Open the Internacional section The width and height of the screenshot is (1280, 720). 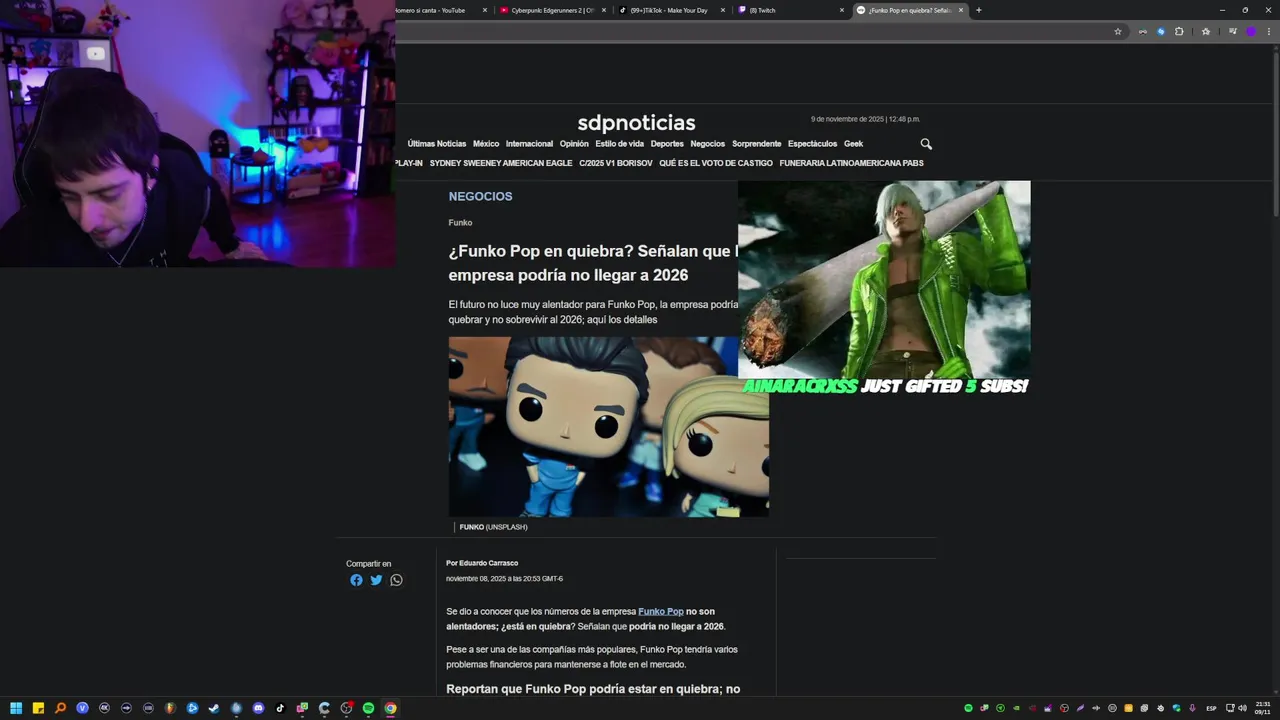click(x=529, y=144)
